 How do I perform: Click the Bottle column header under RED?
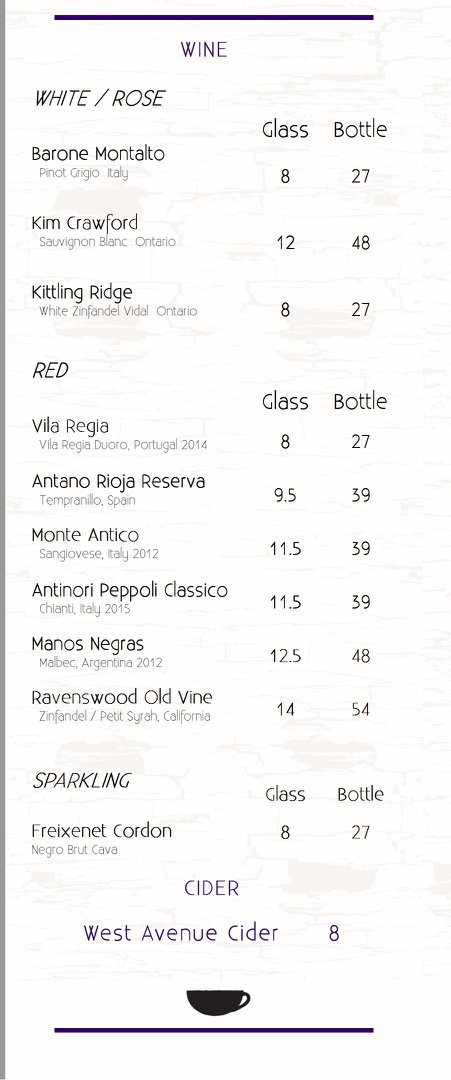pos(360,401)
